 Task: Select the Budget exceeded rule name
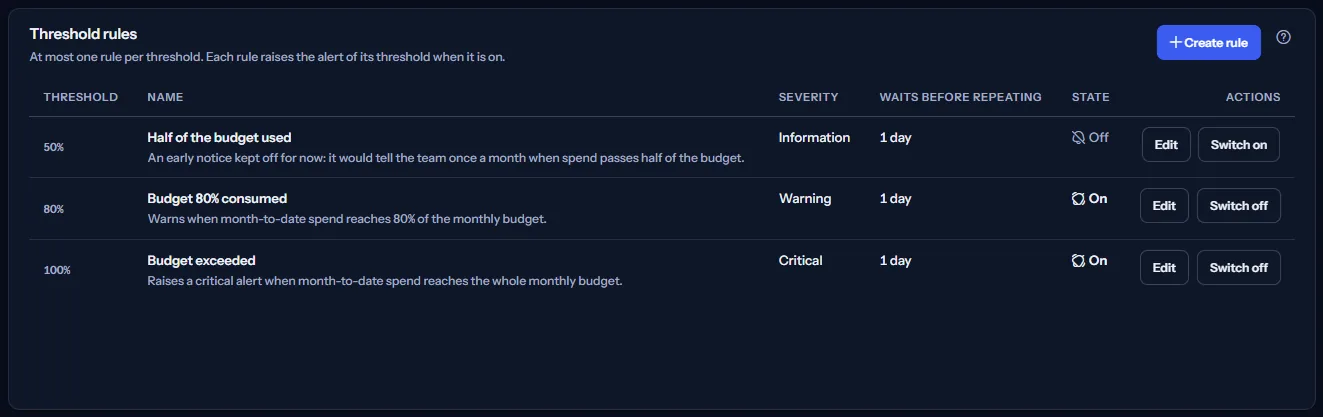pyautogui.click(x=201, y=260)
